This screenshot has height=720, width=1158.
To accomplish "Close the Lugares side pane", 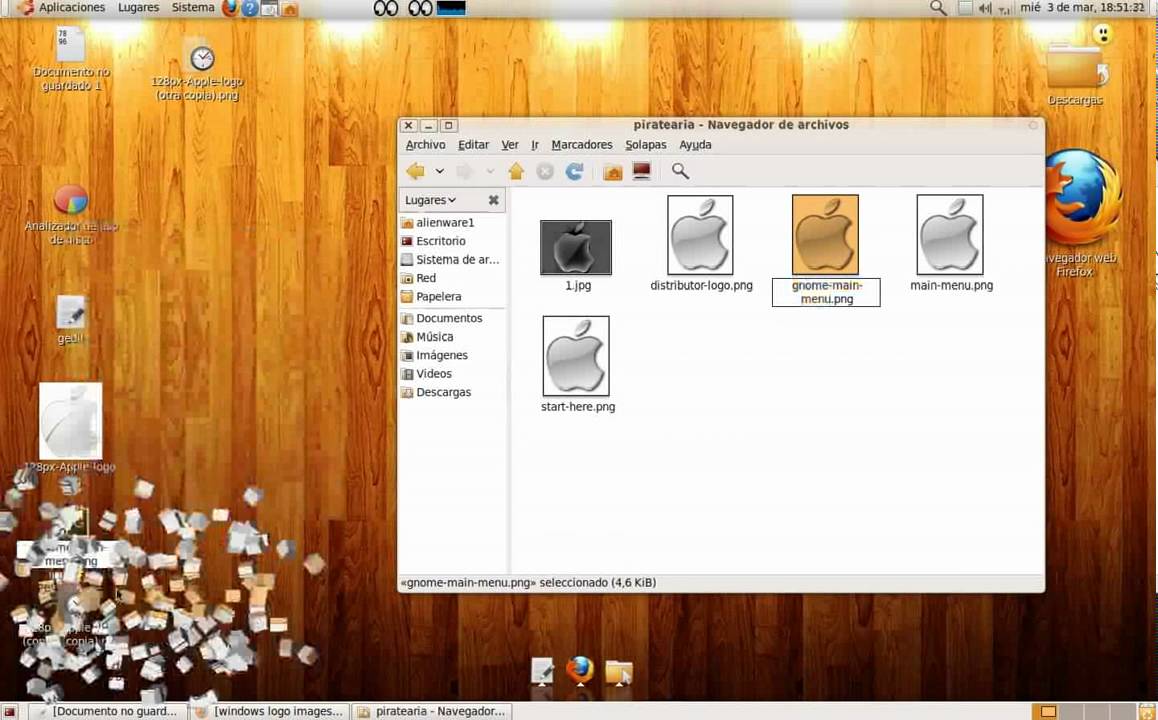I will [493, 200].
